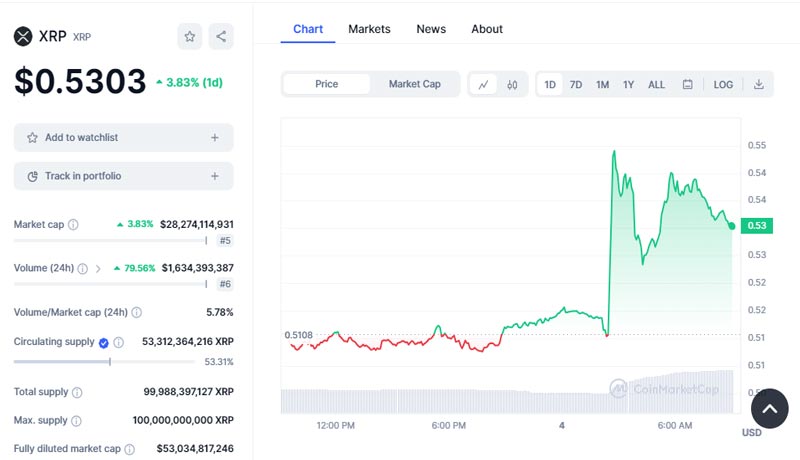Open the Markets tab
Viewport: 800px width, 460px height.
(369, 29)
